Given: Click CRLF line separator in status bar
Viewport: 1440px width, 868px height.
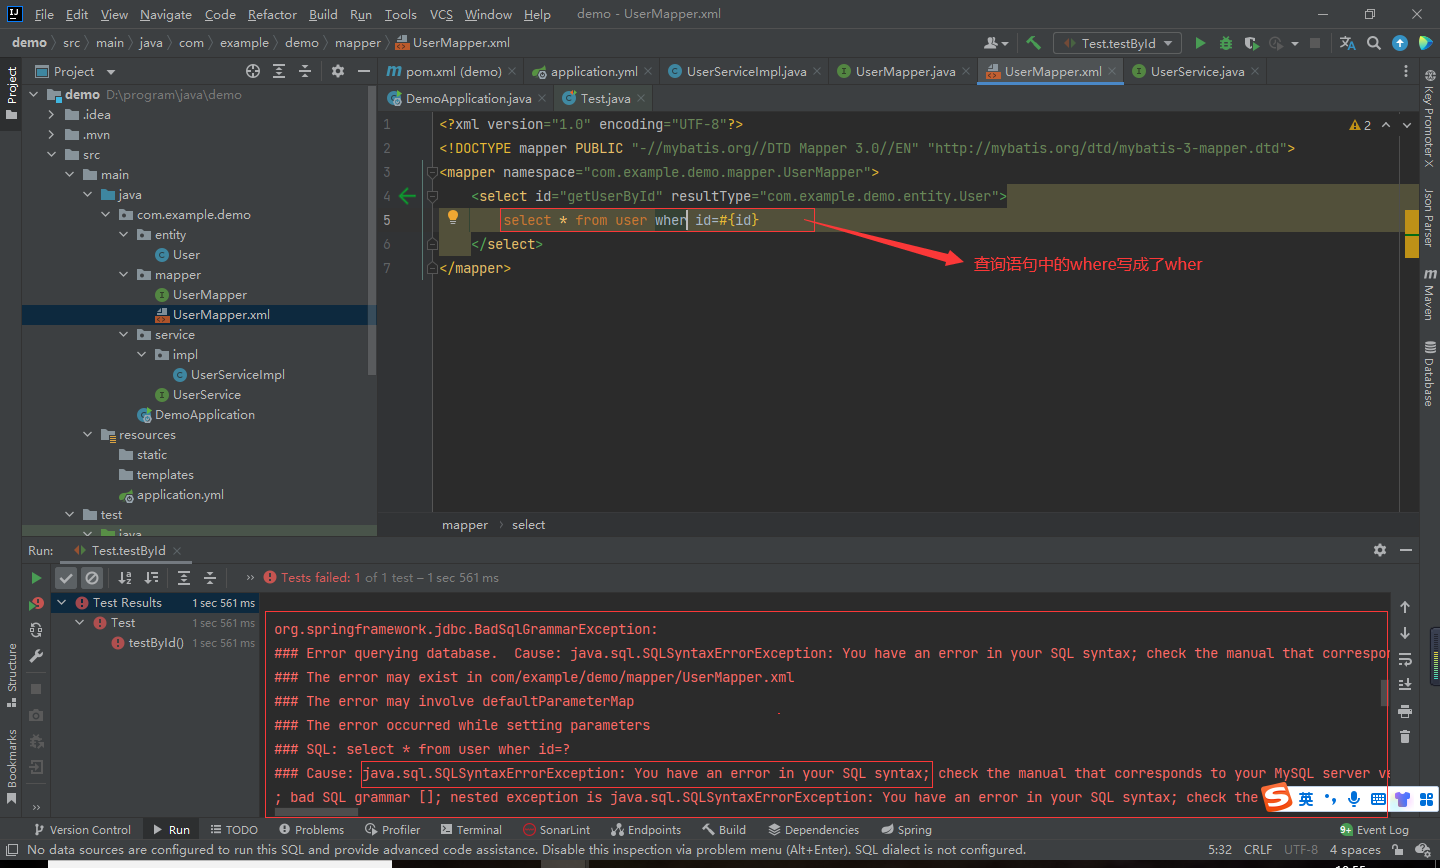Looking at the screenshot, I should coord(1258,849).
